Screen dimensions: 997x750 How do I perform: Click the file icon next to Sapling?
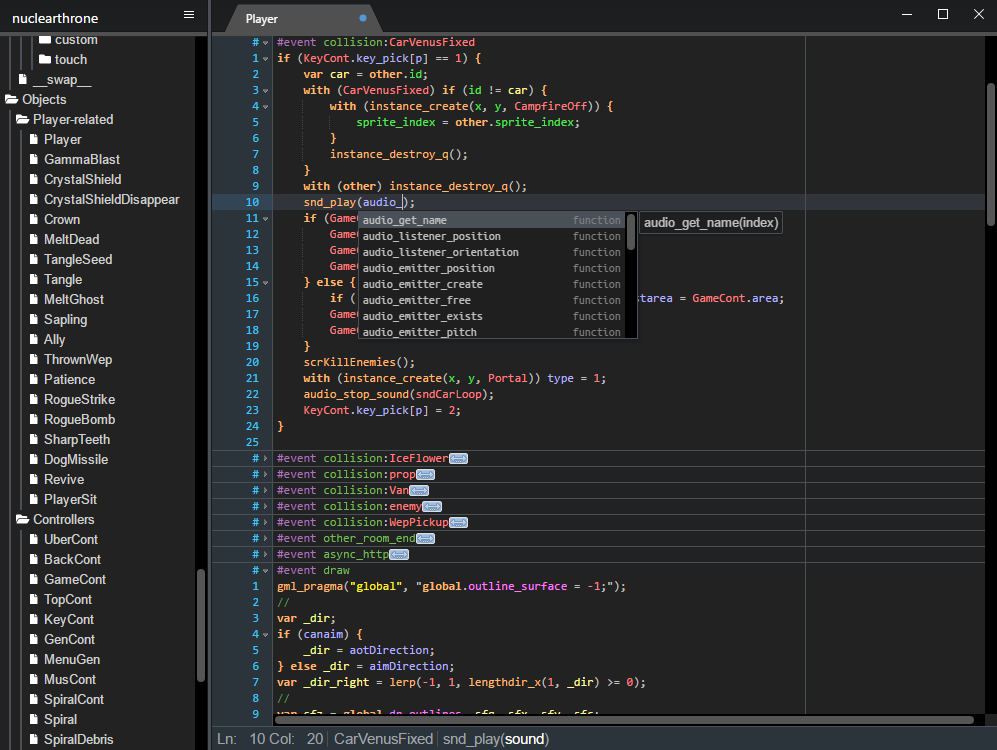point(34,319)
